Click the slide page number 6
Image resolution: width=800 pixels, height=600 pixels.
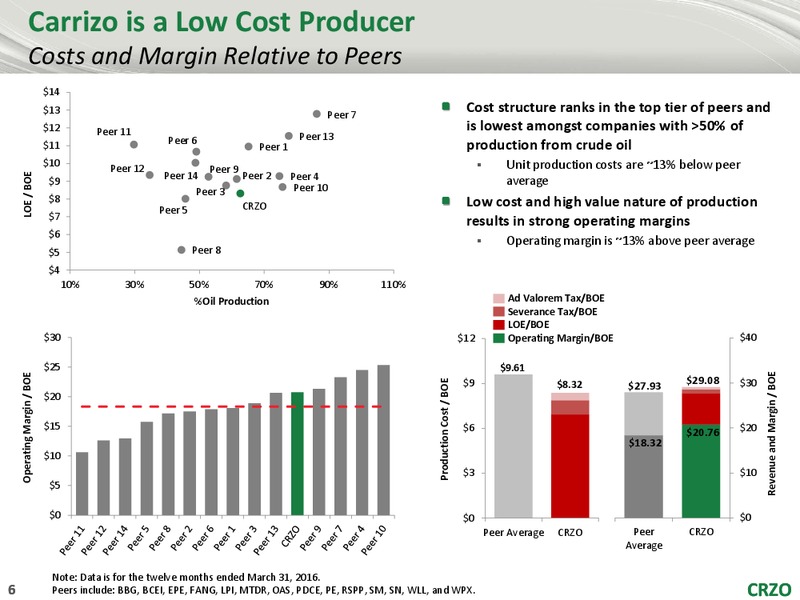(12, 590)
